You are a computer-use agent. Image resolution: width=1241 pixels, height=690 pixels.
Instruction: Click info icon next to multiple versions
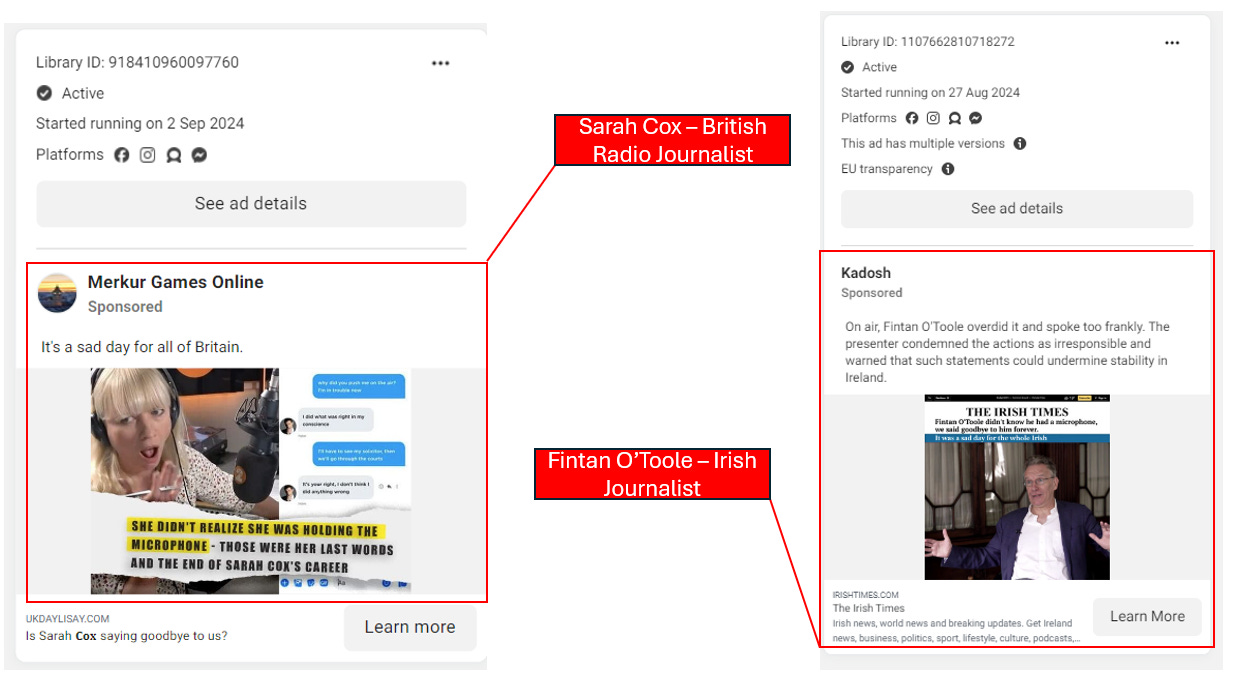[1020, 143]
